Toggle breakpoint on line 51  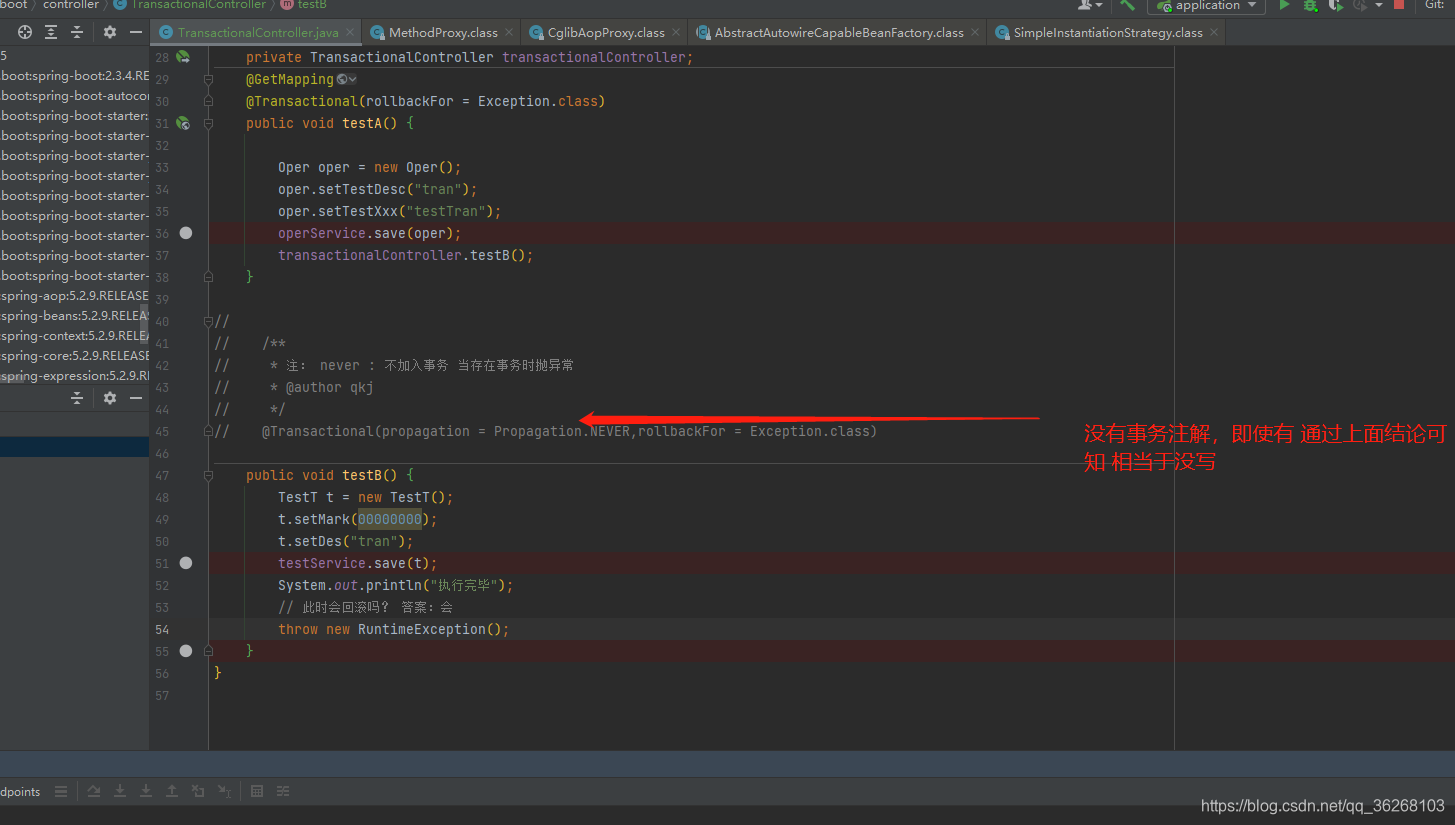click(185, 563)
